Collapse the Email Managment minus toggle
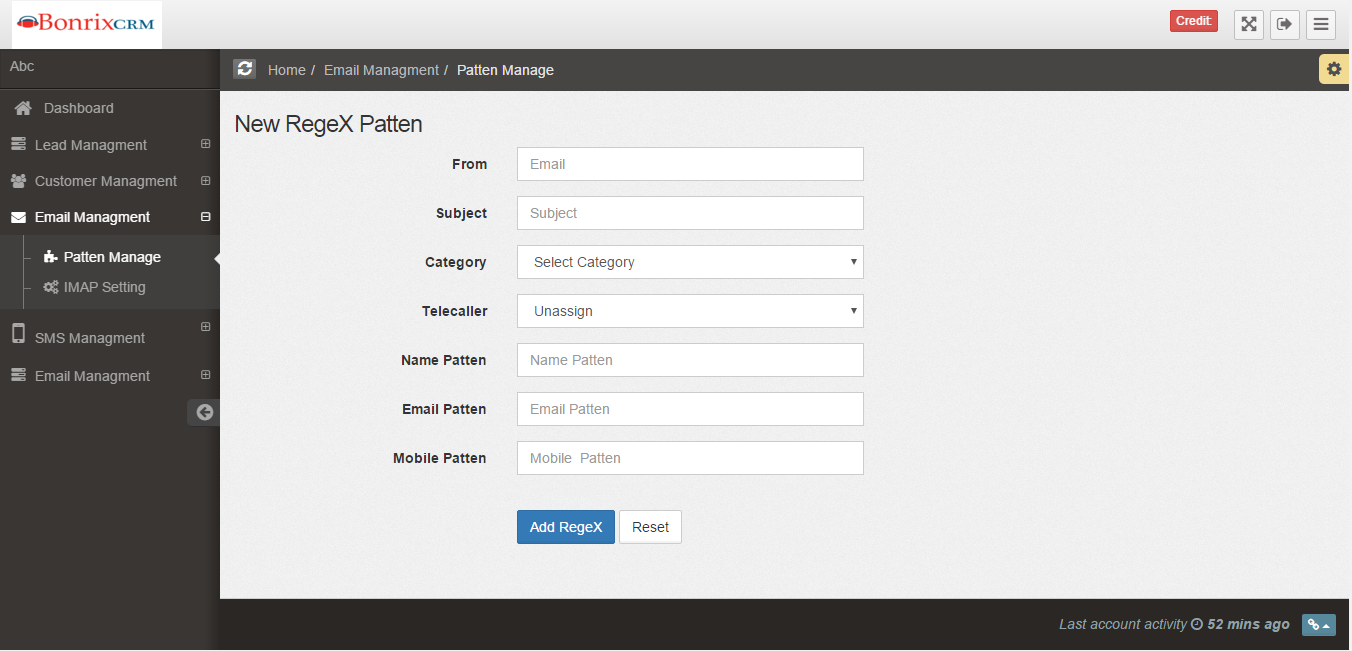Viewport: 1352px width, 651px height. coord(205,217)
